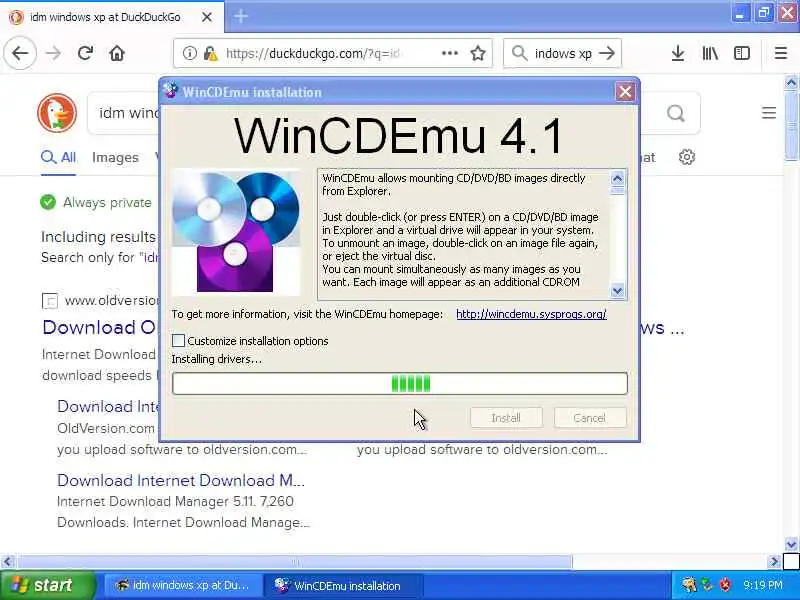
Task: Switch to Firefox taskbar button
Action: [183, 585]
